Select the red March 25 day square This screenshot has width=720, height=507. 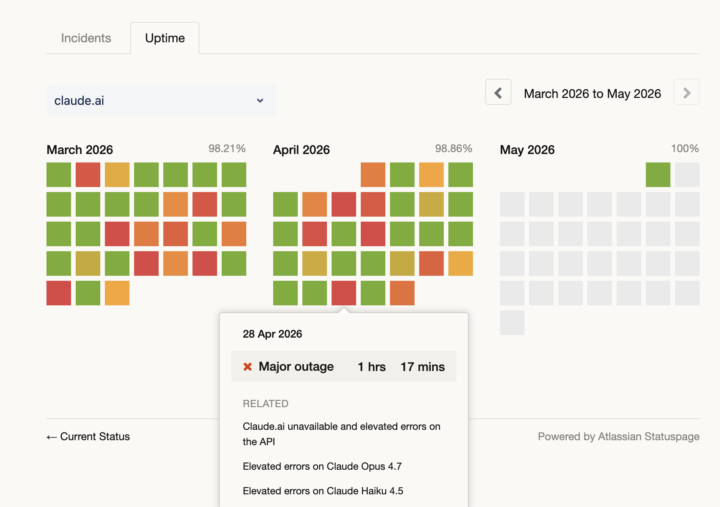click(146, 263)
